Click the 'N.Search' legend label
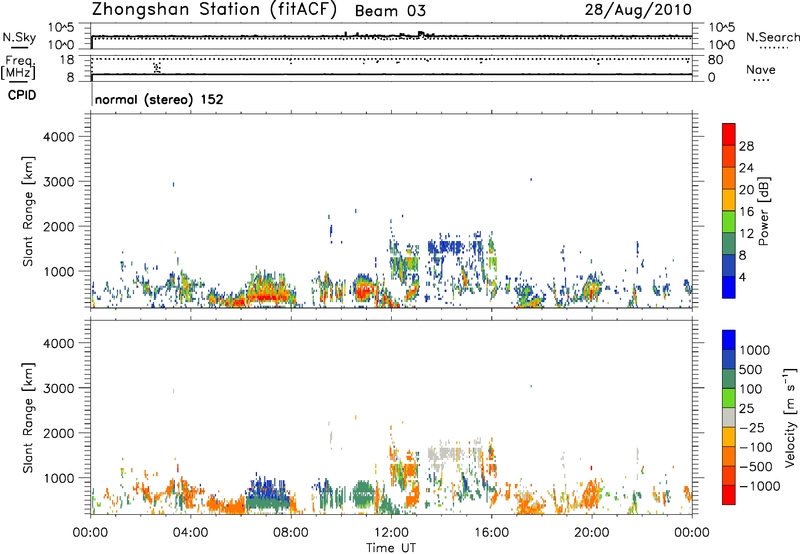The width and height of the screenshot is (800, 554). pos(772,37)
